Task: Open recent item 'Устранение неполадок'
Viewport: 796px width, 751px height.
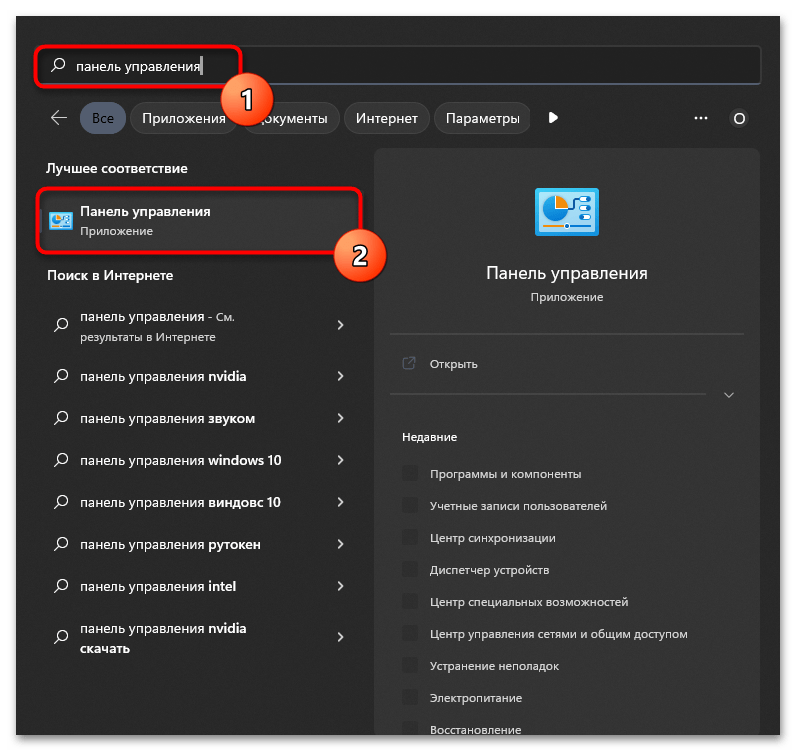Action: coord(494,666)
